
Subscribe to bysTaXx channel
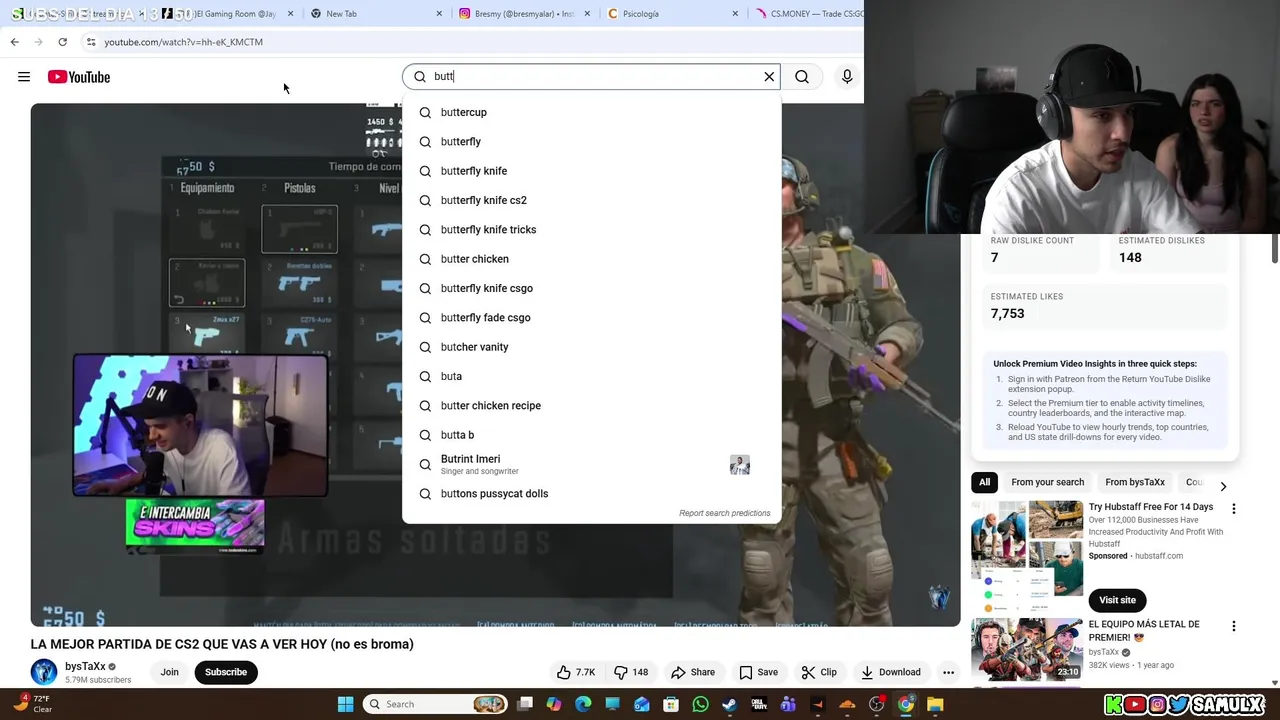pyautogui.click(x=226, y=672)
